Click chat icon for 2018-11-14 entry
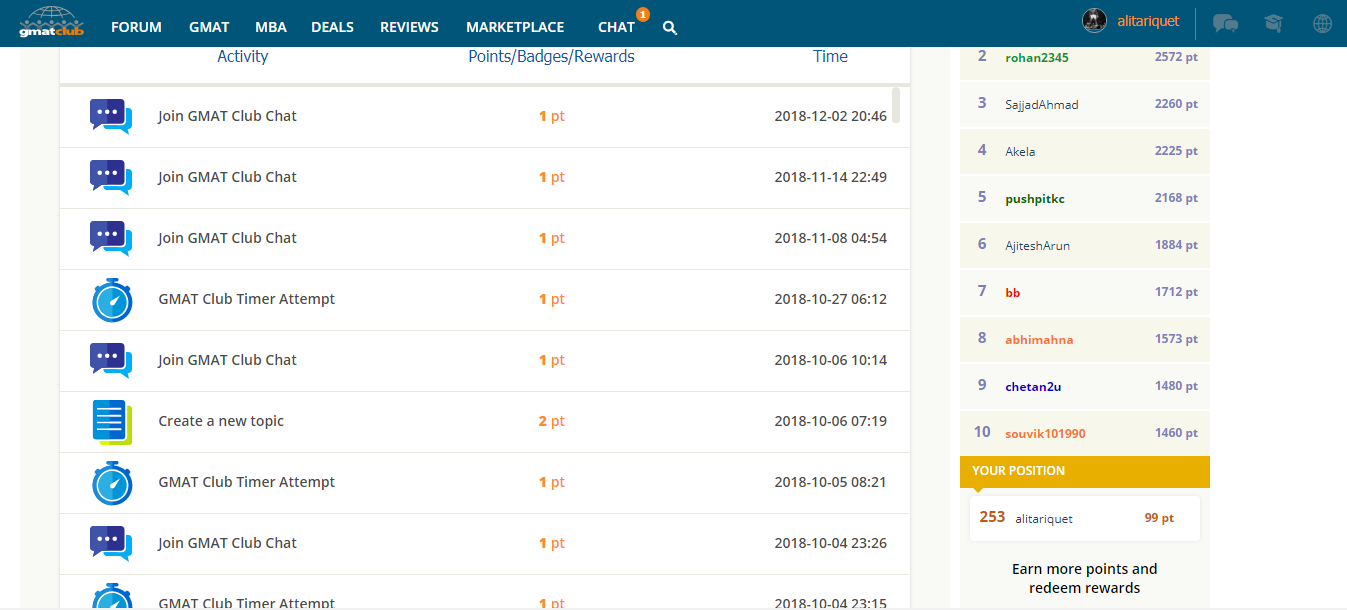Viewport: 1347px width, 610px height. point(111,177)
